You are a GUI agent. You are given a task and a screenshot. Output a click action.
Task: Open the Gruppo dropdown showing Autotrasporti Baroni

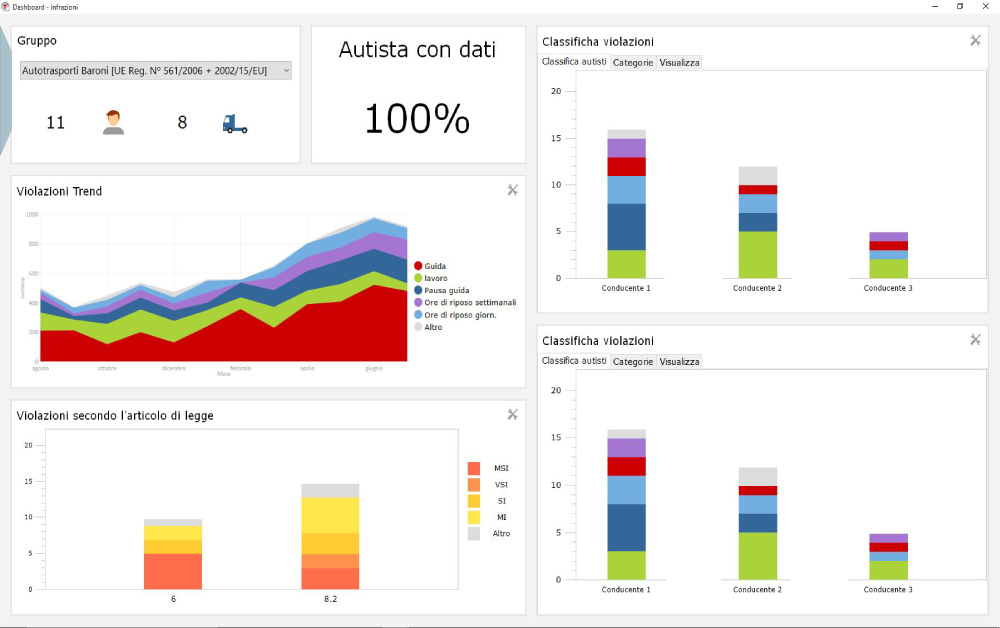click(x=155, y=70)
